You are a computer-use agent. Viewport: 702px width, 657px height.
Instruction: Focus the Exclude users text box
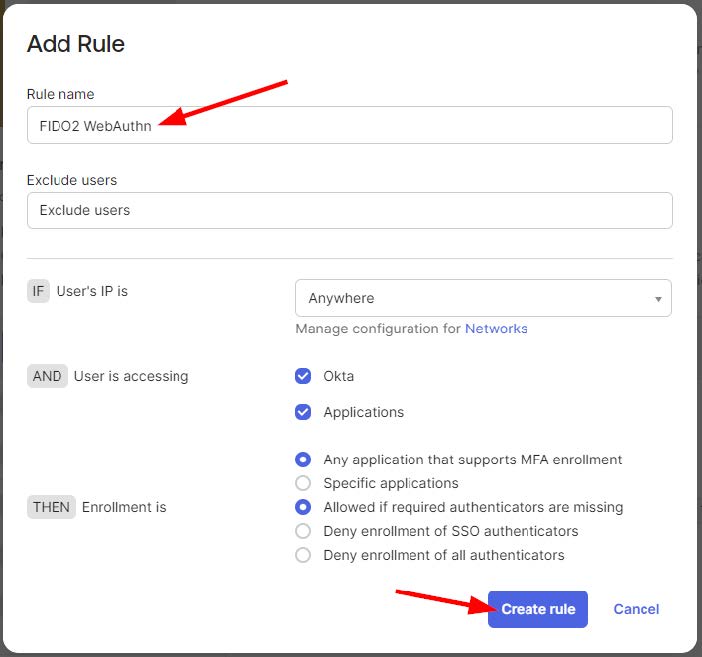point(349,210)
